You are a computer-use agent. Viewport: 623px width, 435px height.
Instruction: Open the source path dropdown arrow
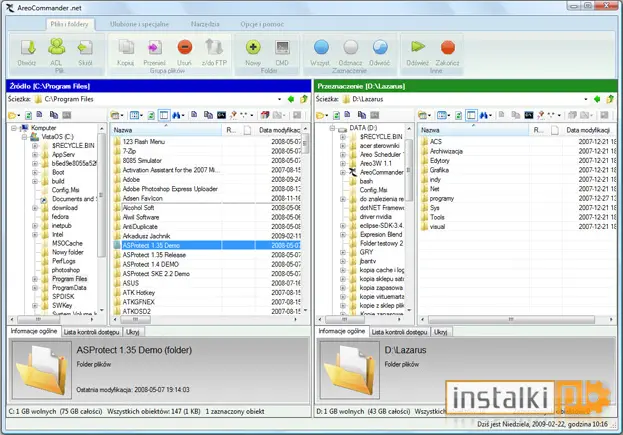[x=279, y=99]
